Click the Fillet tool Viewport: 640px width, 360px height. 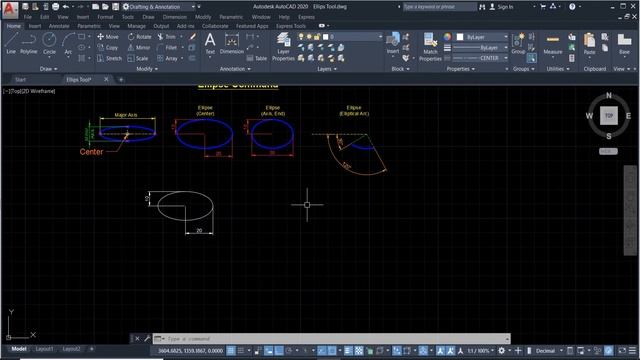167,48
